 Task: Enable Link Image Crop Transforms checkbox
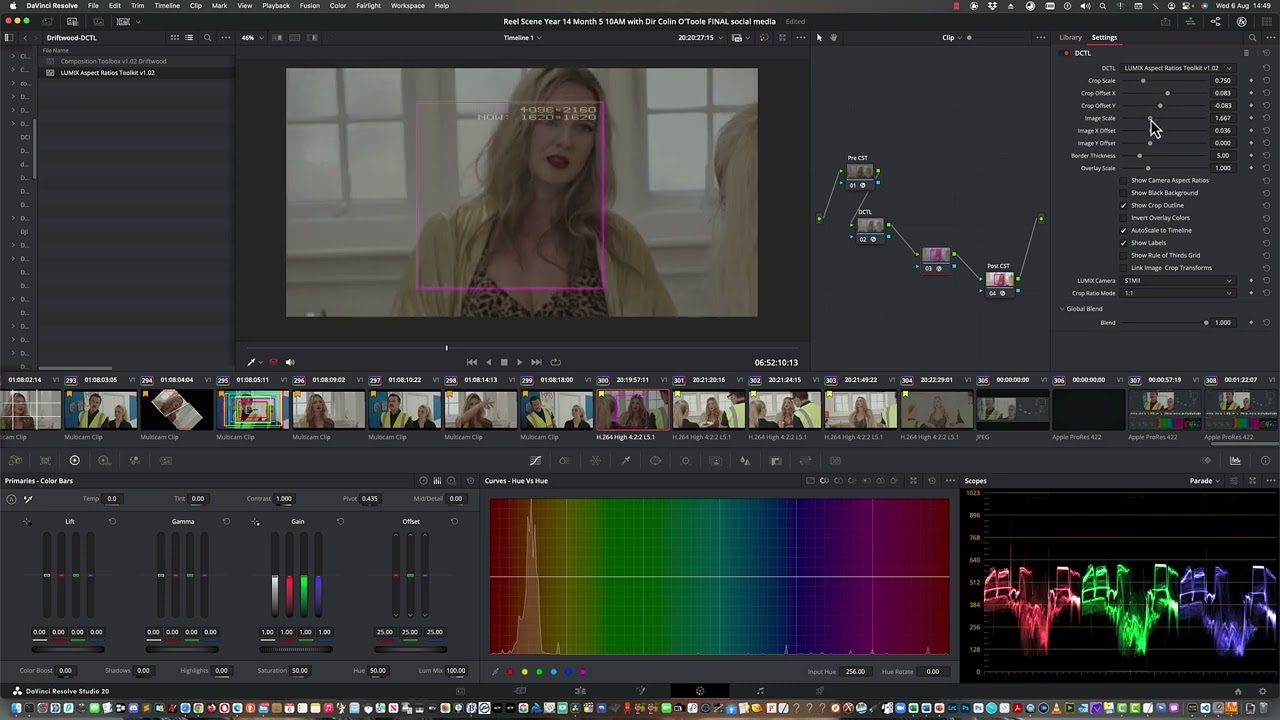[x=1123, y=268]
